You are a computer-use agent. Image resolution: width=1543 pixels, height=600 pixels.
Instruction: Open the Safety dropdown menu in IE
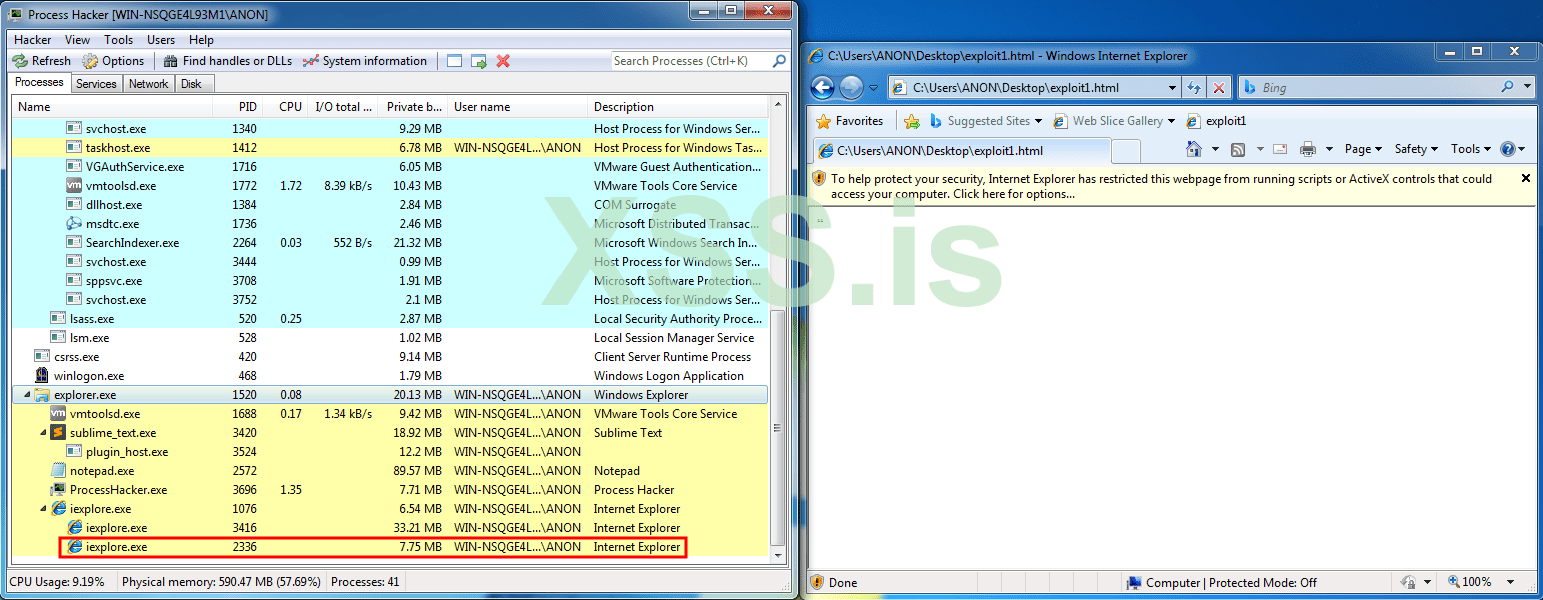pyautogui.click(x=1416, y=149)
